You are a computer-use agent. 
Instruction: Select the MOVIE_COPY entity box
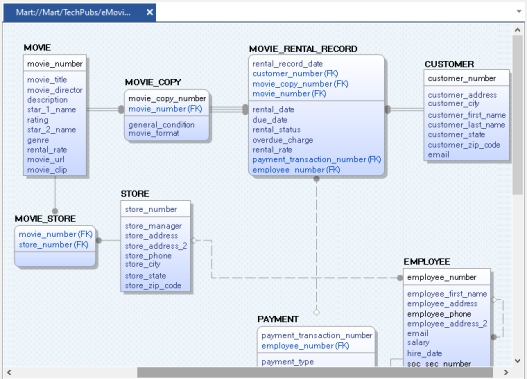pos(167,115)
